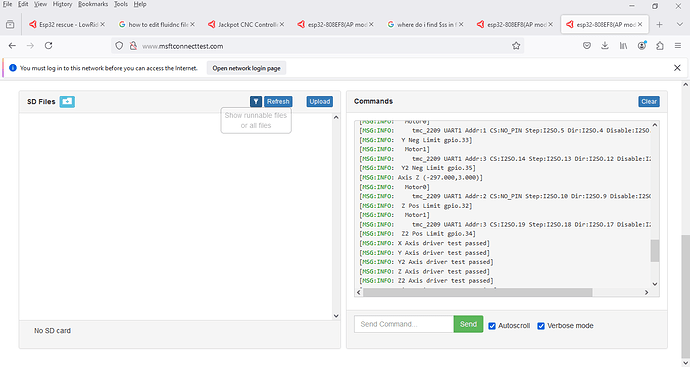Viewport: 690px width, 367px height.
Task: Go forward to next page
Action: pyautogui.click(x=30, y=46)
